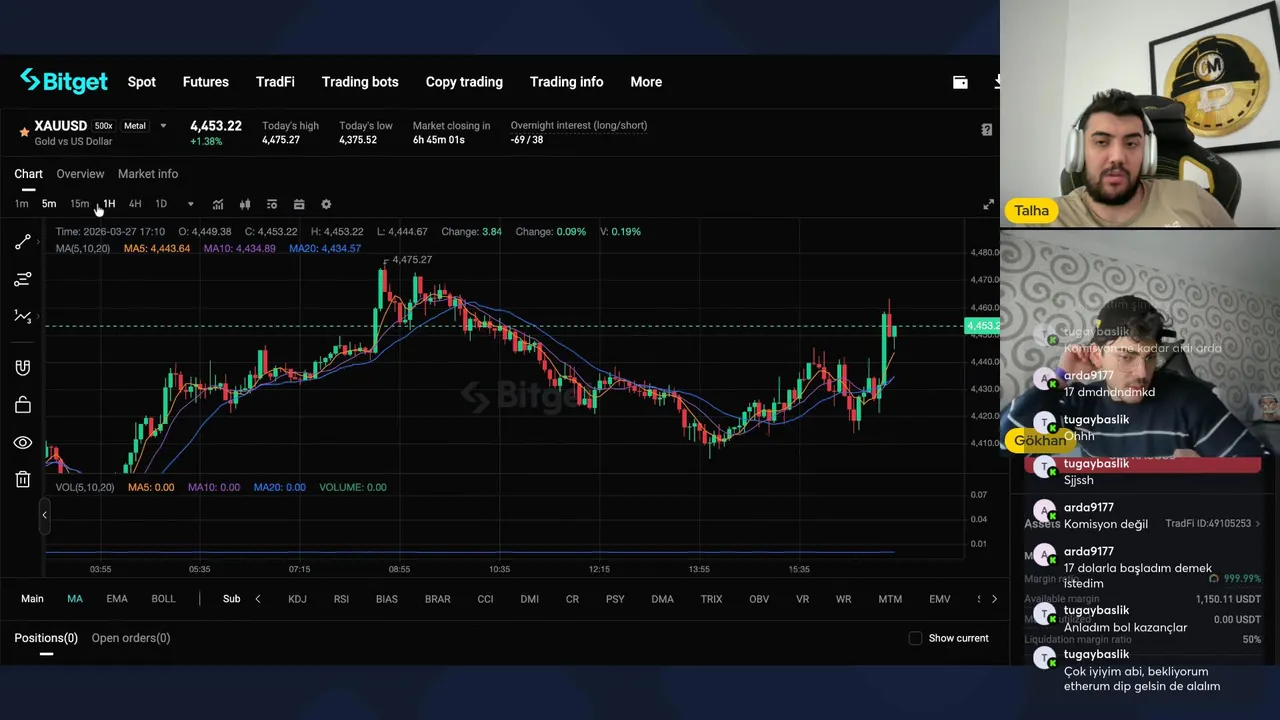Open the More menu in navigation
The width and height of the screenshot is (1280, 720).
coord(646,82)
